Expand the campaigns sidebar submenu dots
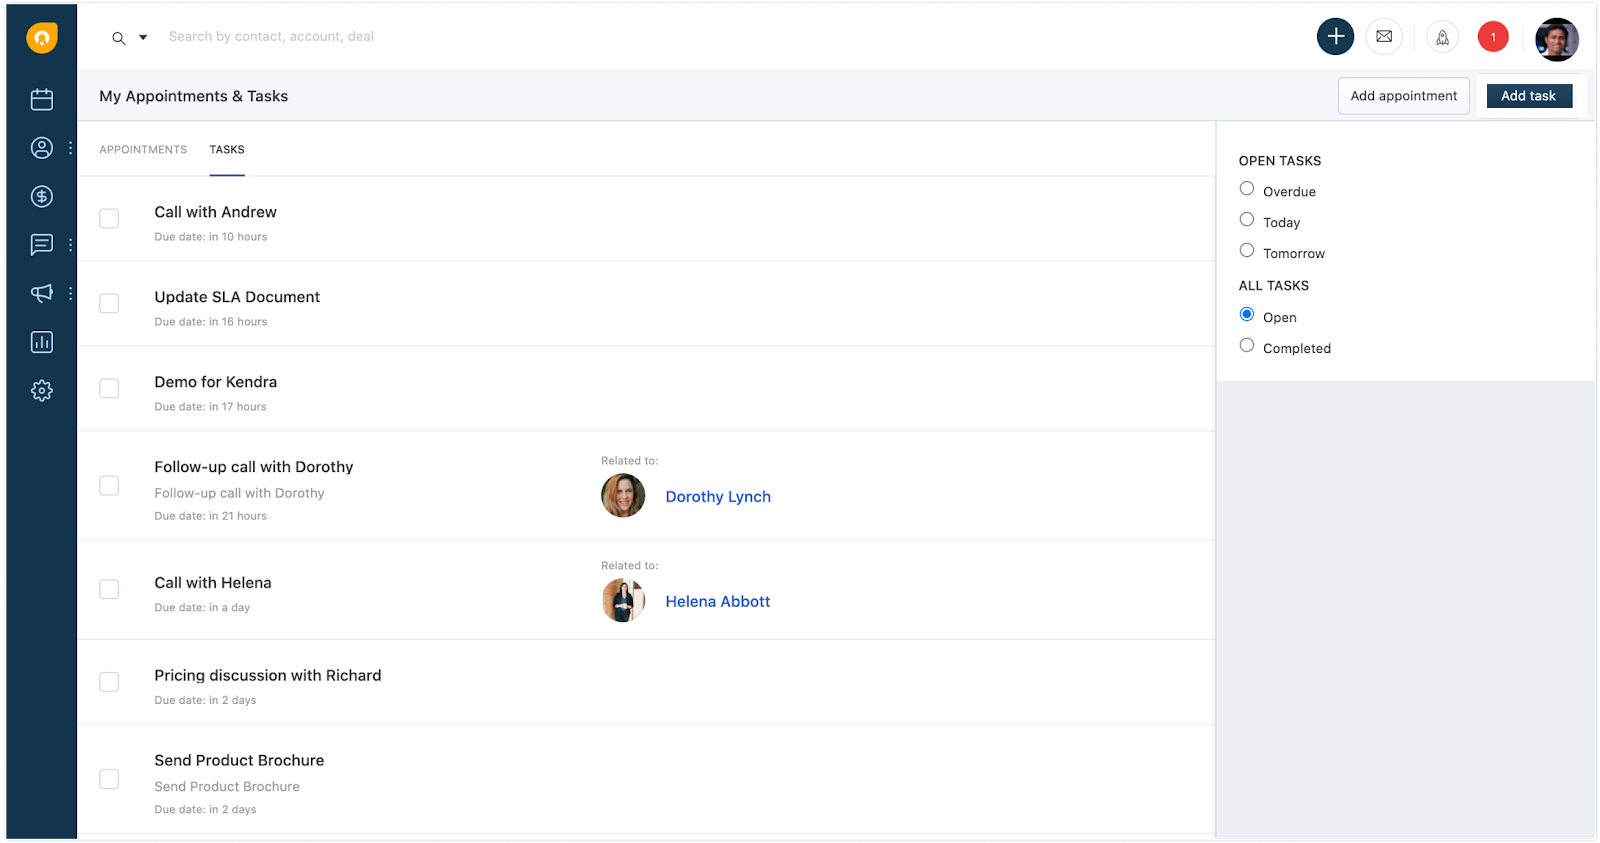The width and height of the screenshot is (1600, 843). (70, 293)
